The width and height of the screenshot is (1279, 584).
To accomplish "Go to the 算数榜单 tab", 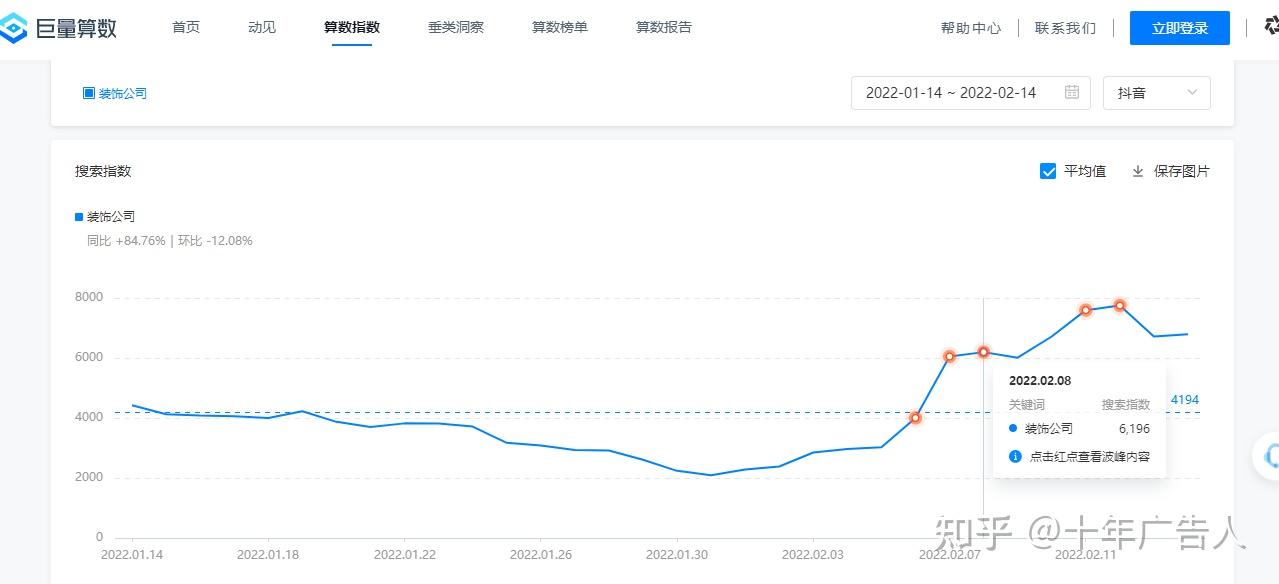I will 560,27.
